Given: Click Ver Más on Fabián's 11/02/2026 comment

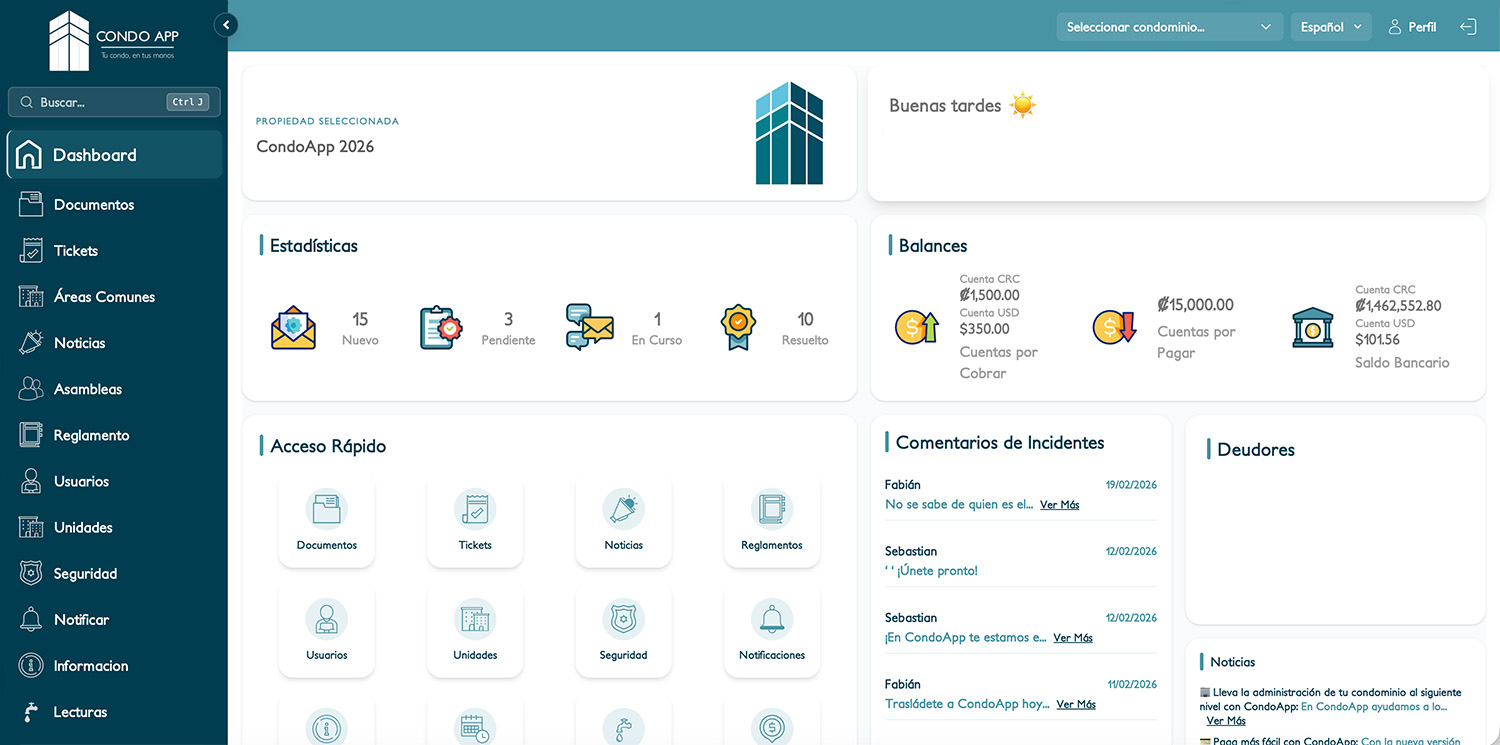Looking at the screenshot, I should (1076, 705).
